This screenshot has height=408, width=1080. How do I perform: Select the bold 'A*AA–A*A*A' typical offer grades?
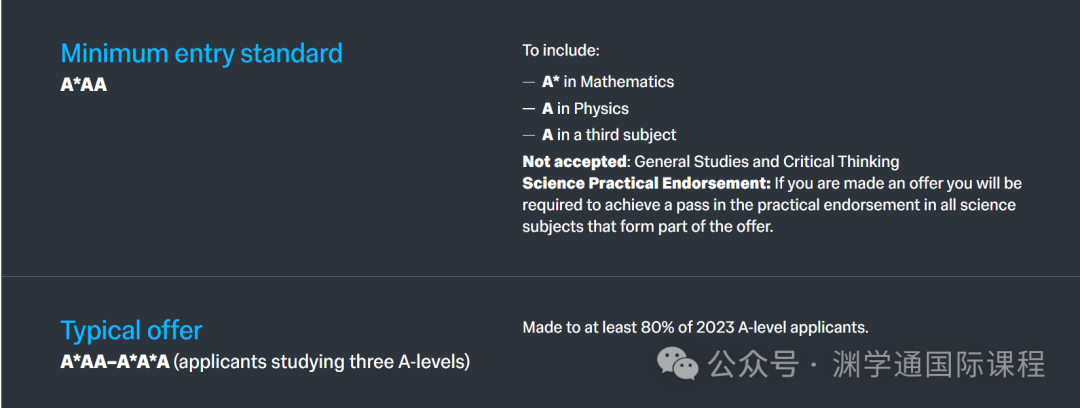(115, 362)
